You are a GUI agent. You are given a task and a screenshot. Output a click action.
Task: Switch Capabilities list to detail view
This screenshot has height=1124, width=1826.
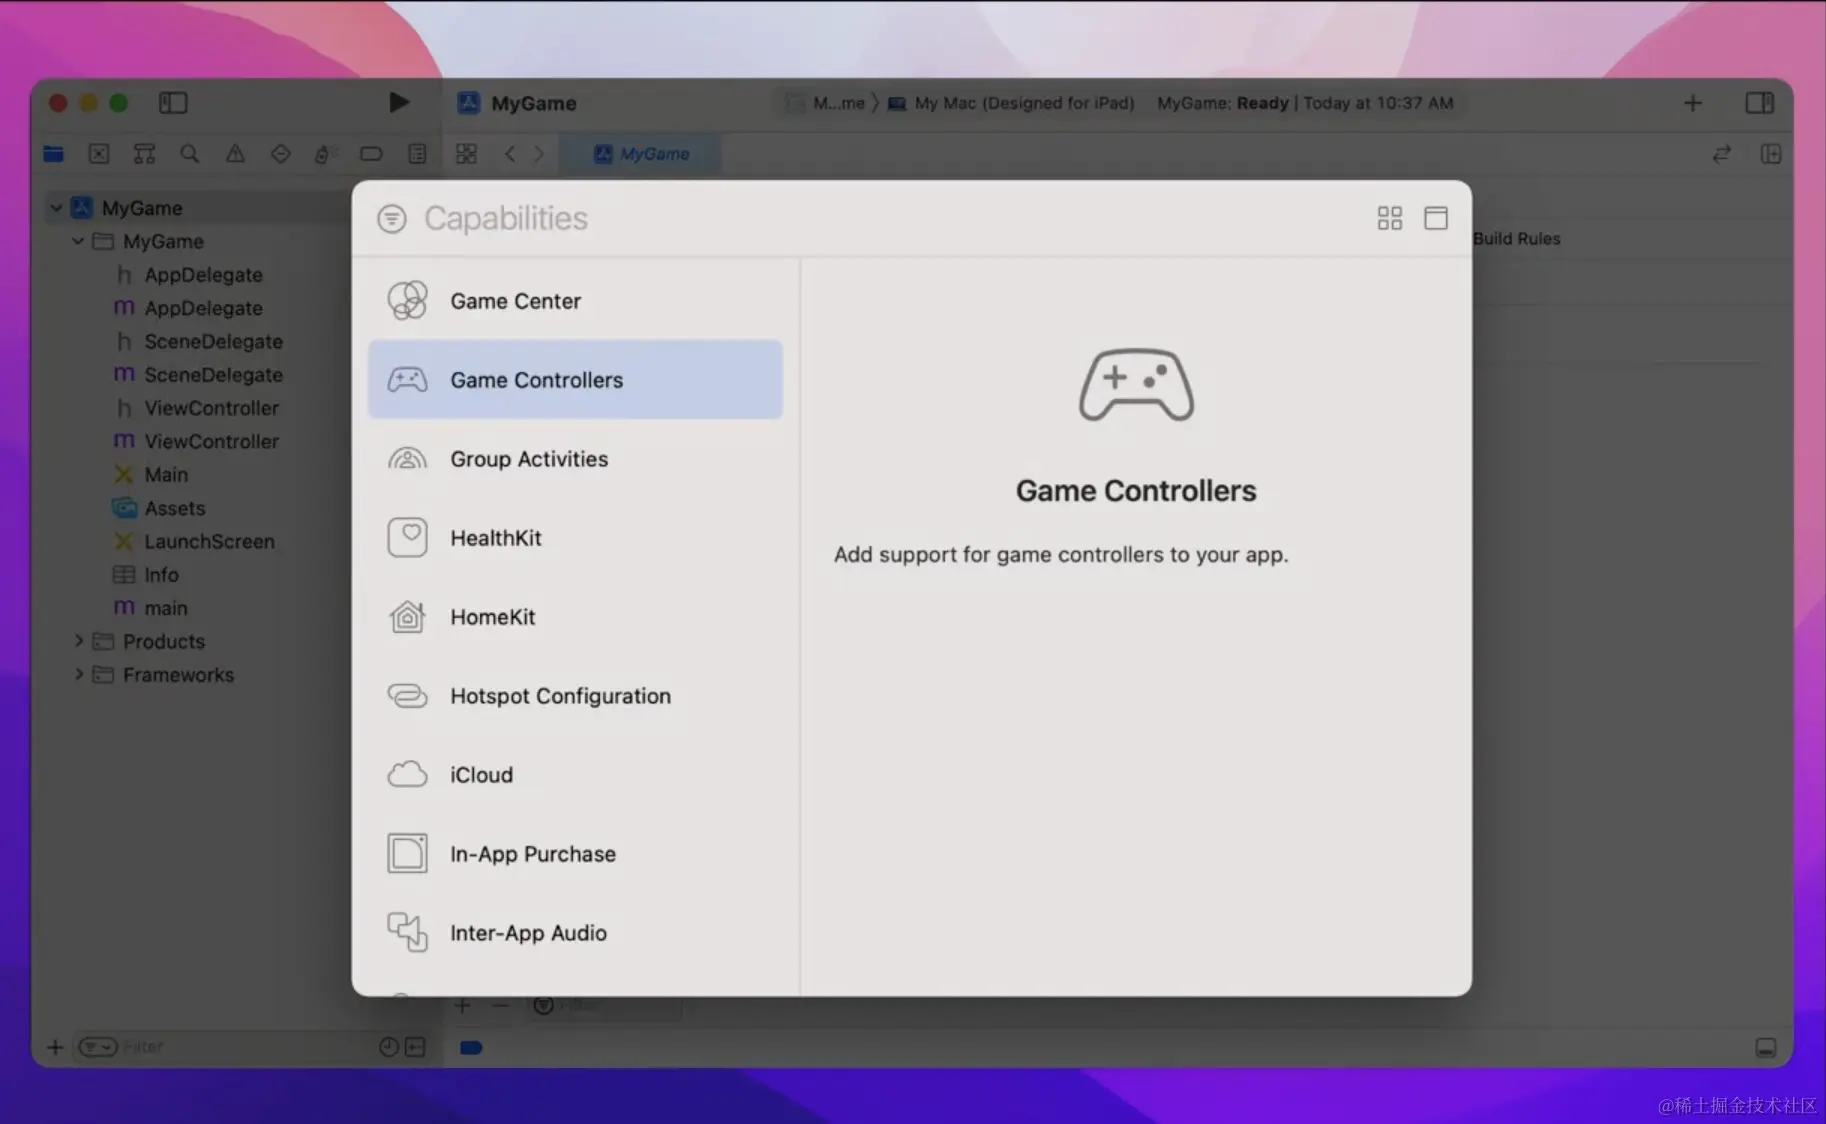point(1436,217)
